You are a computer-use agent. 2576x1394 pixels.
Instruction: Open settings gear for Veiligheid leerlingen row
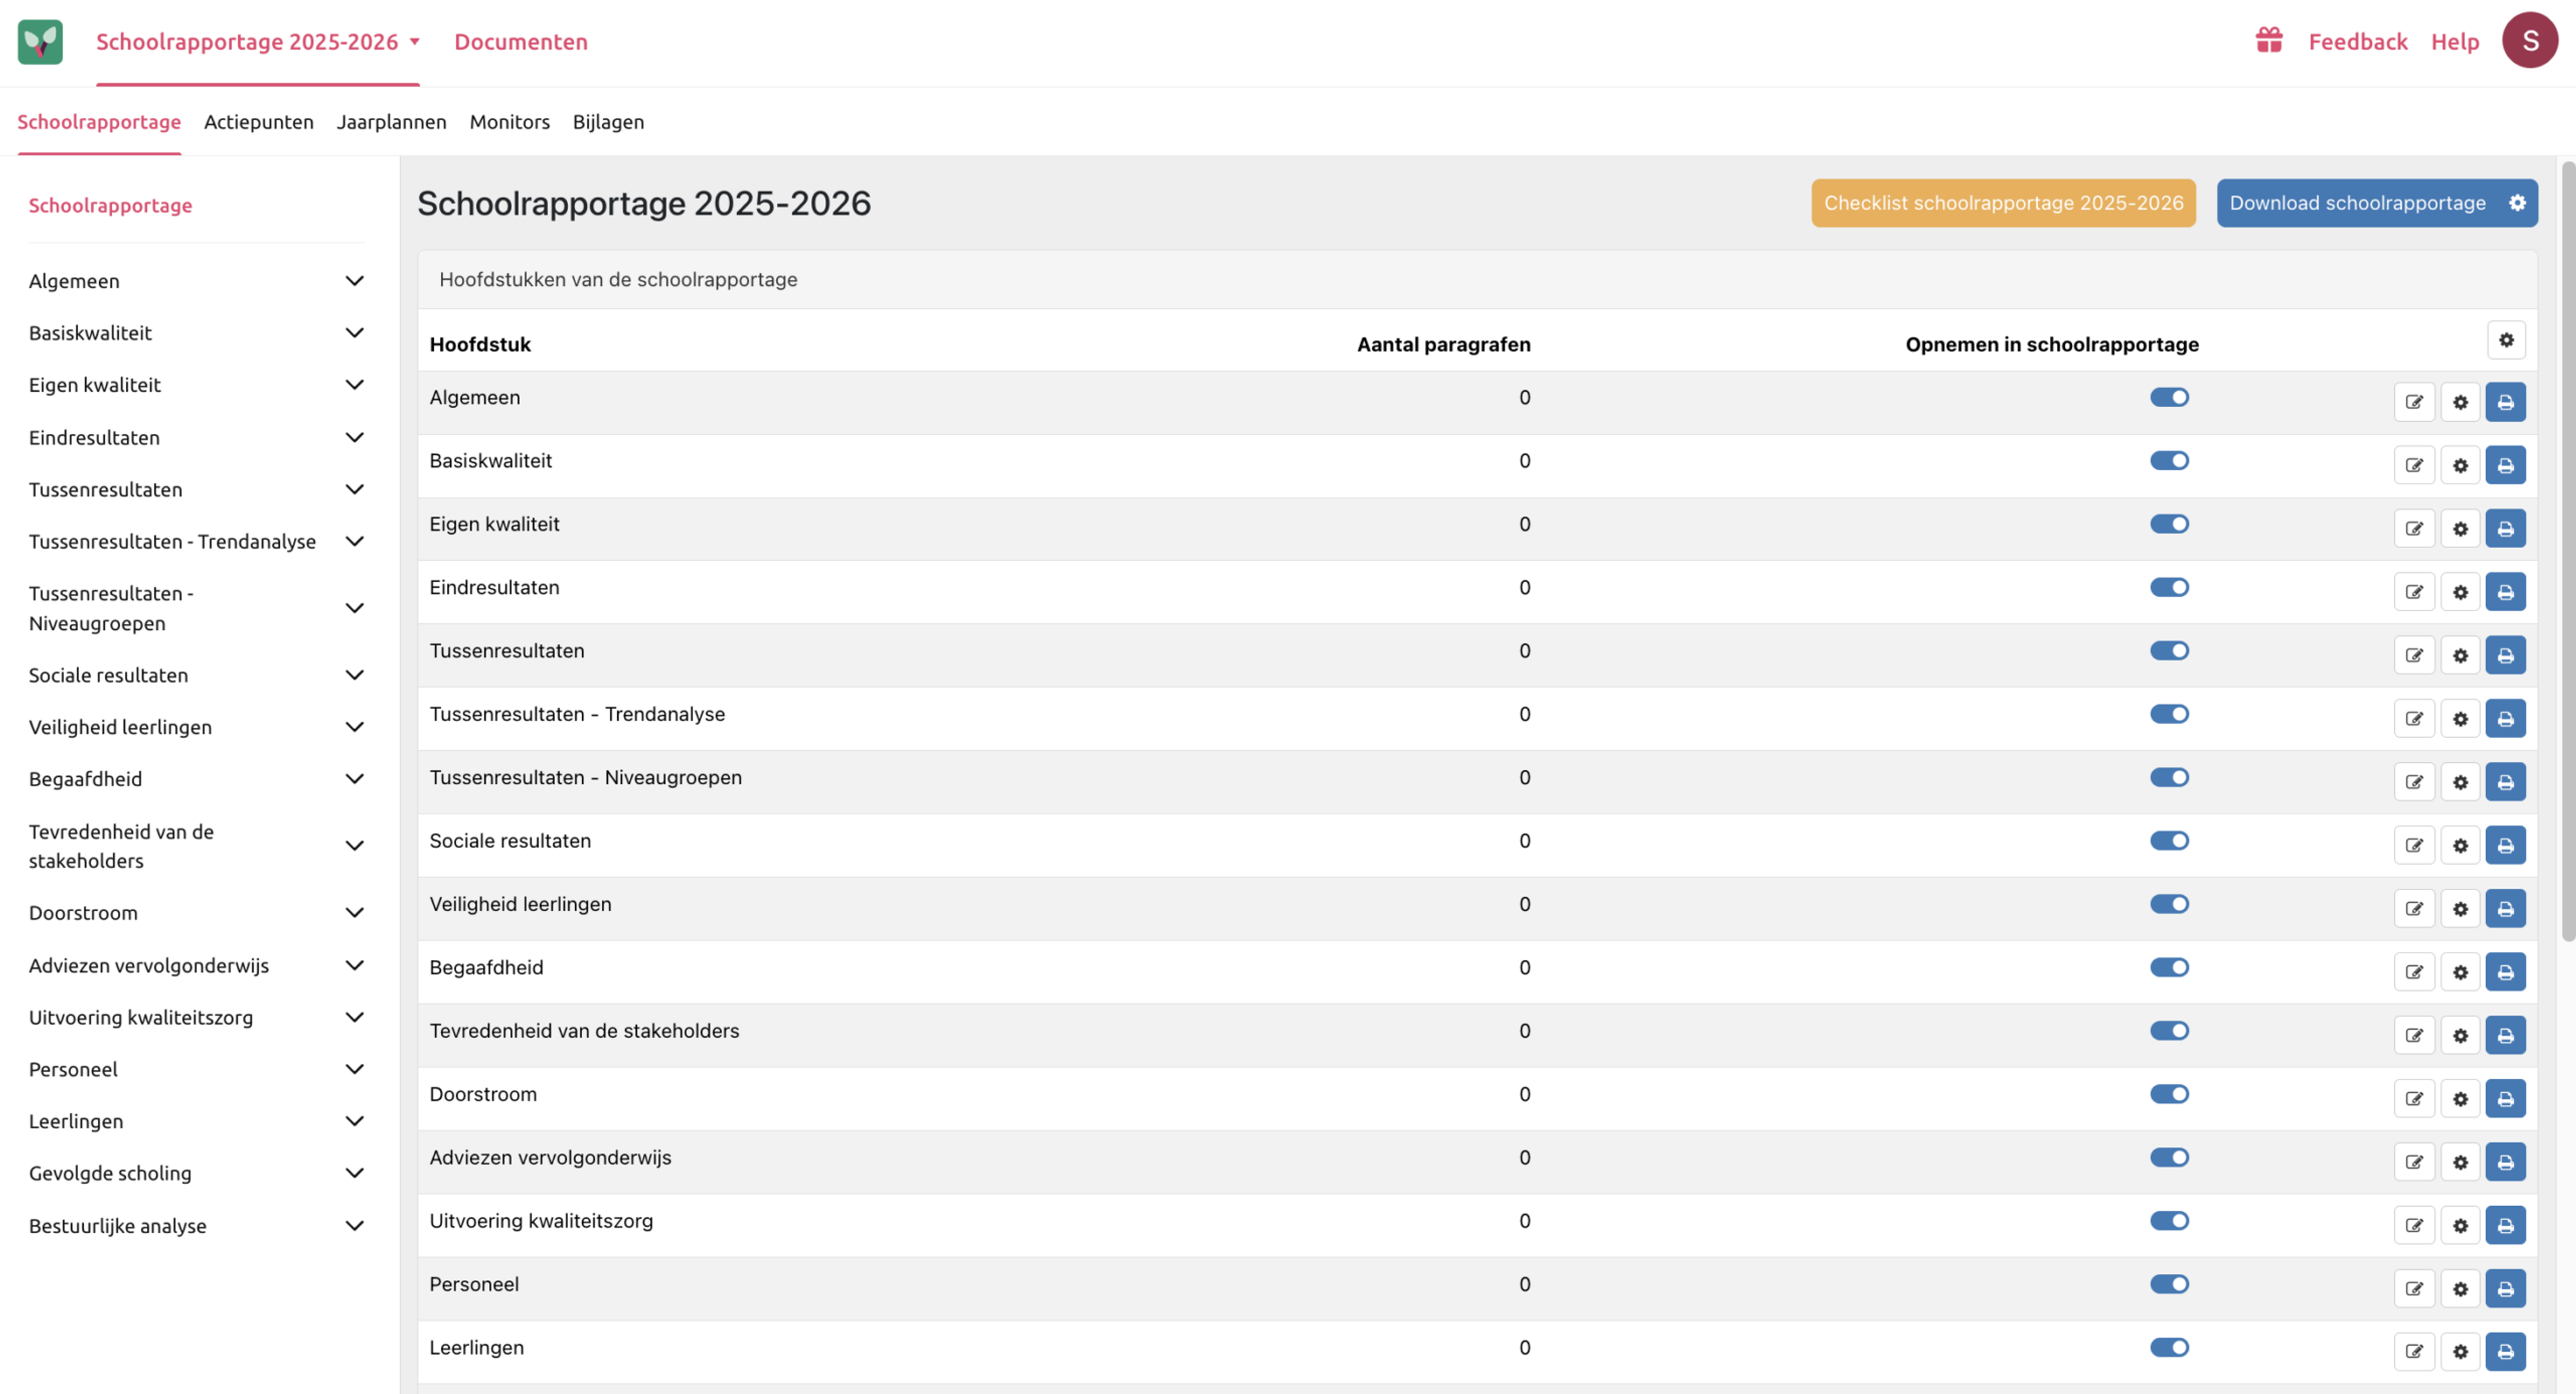pos(2460,909)
